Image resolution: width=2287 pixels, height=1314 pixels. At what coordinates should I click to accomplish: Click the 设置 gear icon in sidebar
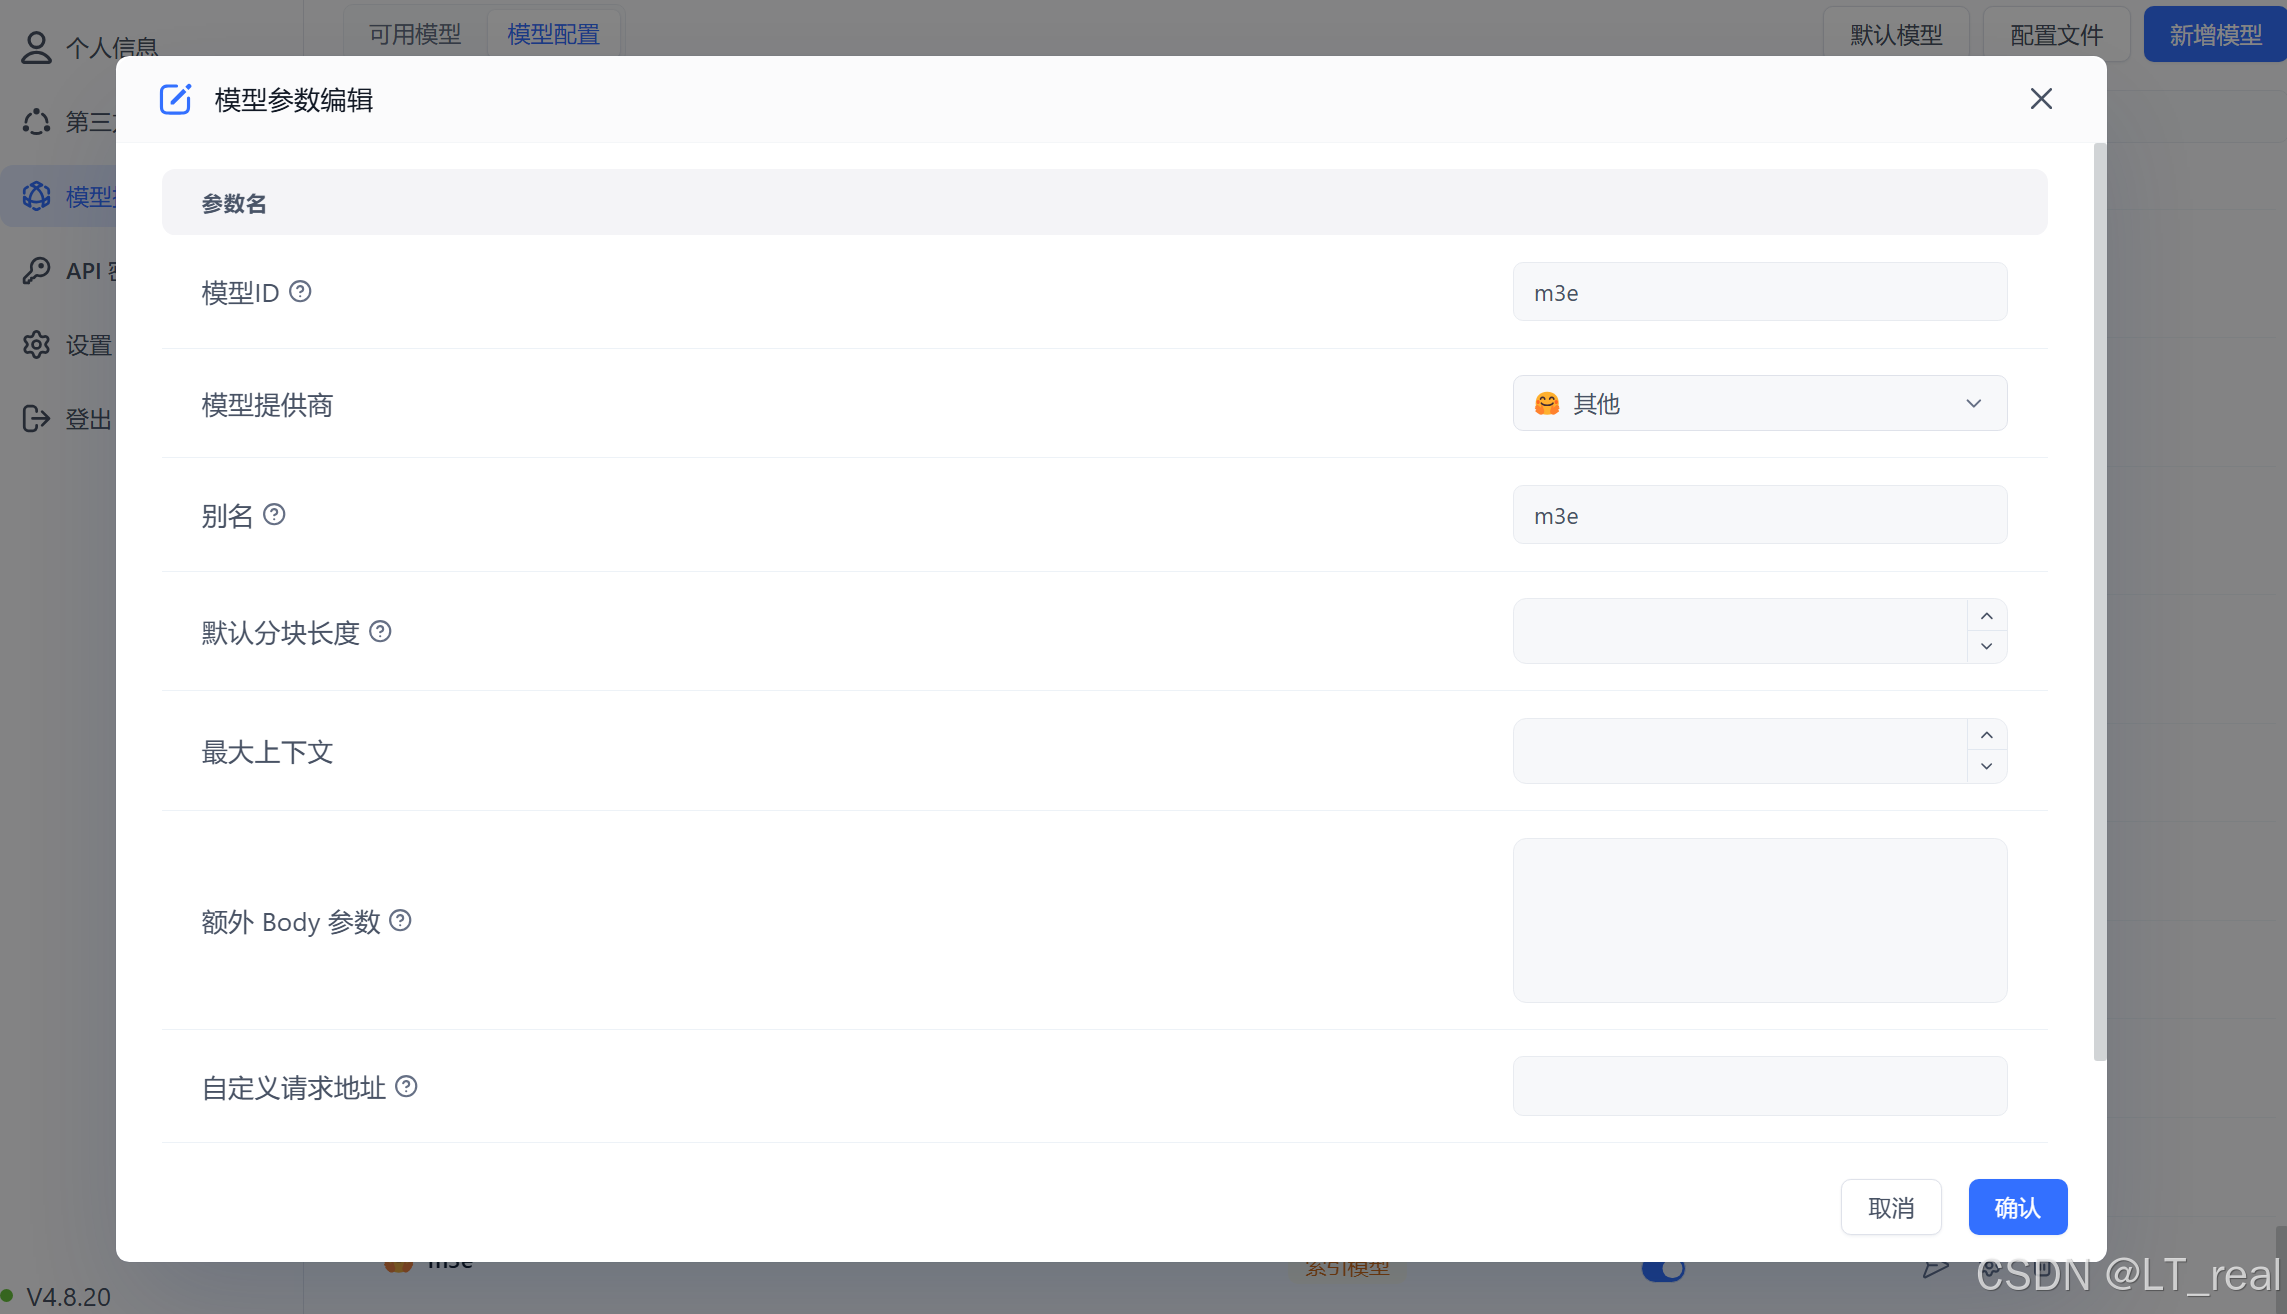(x=37, y=344)
